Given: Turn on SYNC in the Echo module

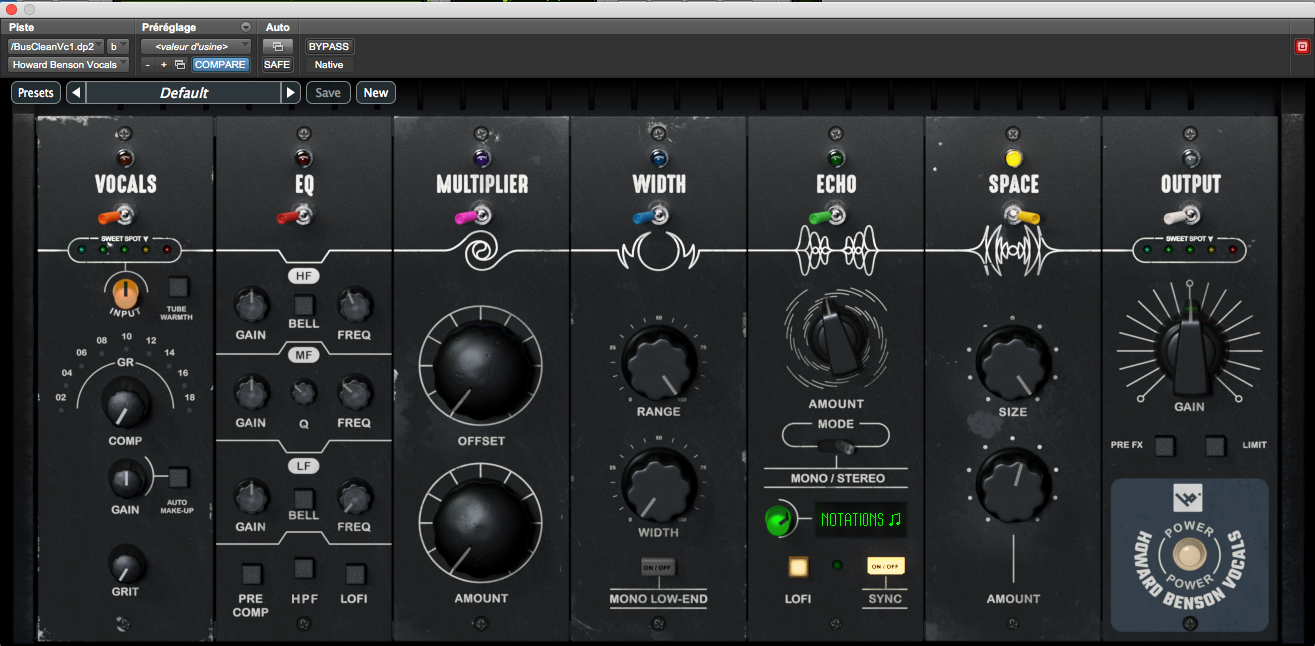Looking at the screenshot, I should [884, 566].
